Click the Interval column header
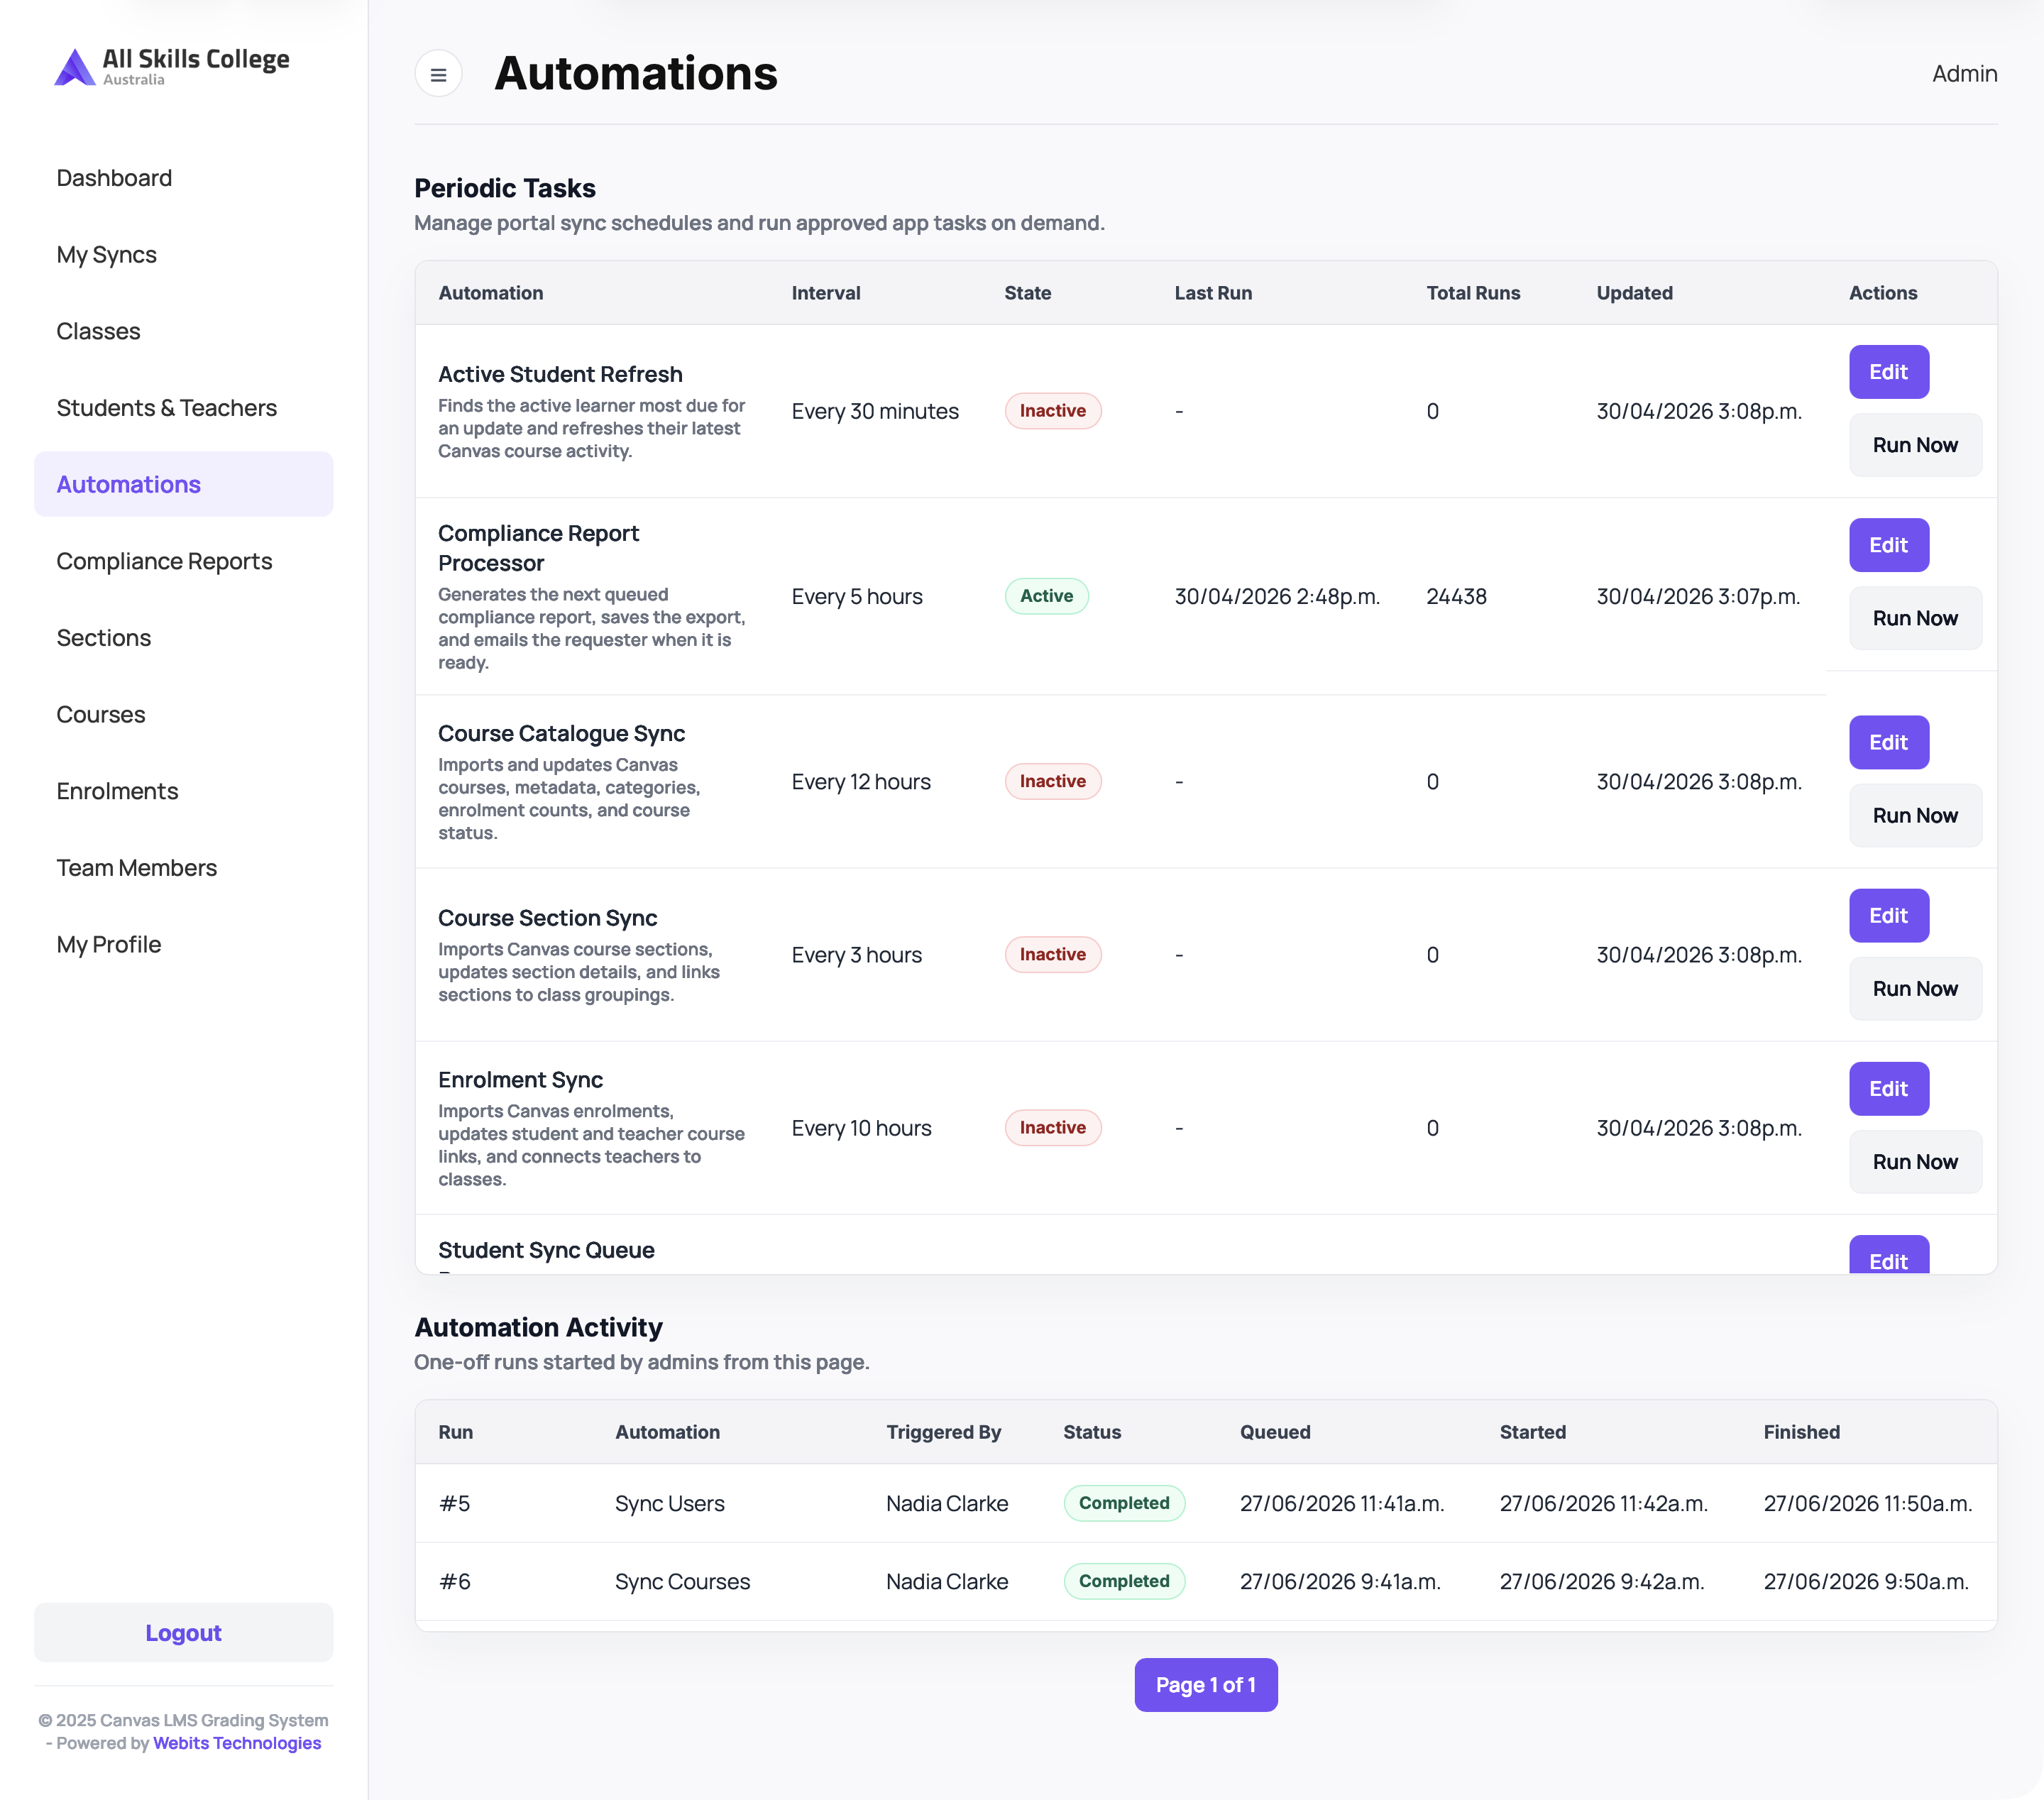This screenshot has width=2044, height=1800. (825, 293)
